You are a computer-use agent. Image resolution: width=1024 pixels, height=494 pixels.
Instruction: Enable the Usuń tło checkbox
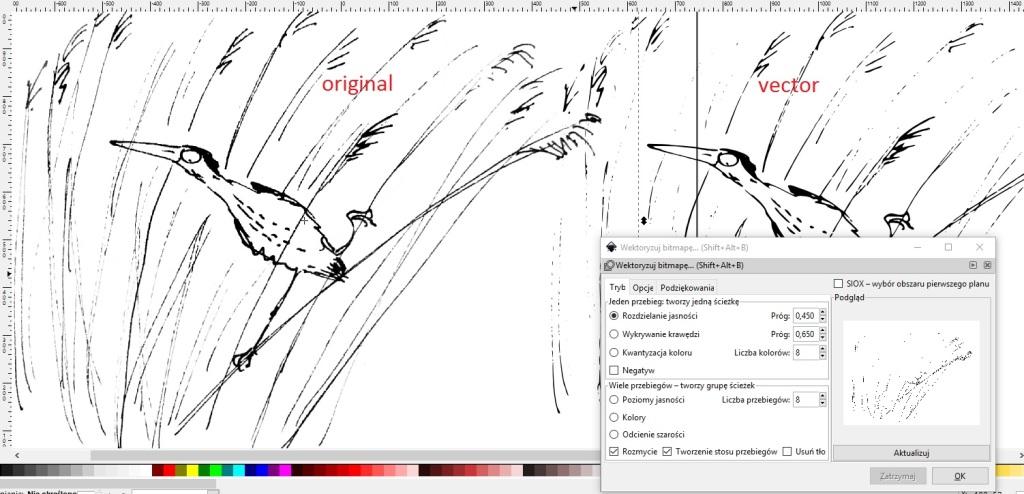click(787, 452)
